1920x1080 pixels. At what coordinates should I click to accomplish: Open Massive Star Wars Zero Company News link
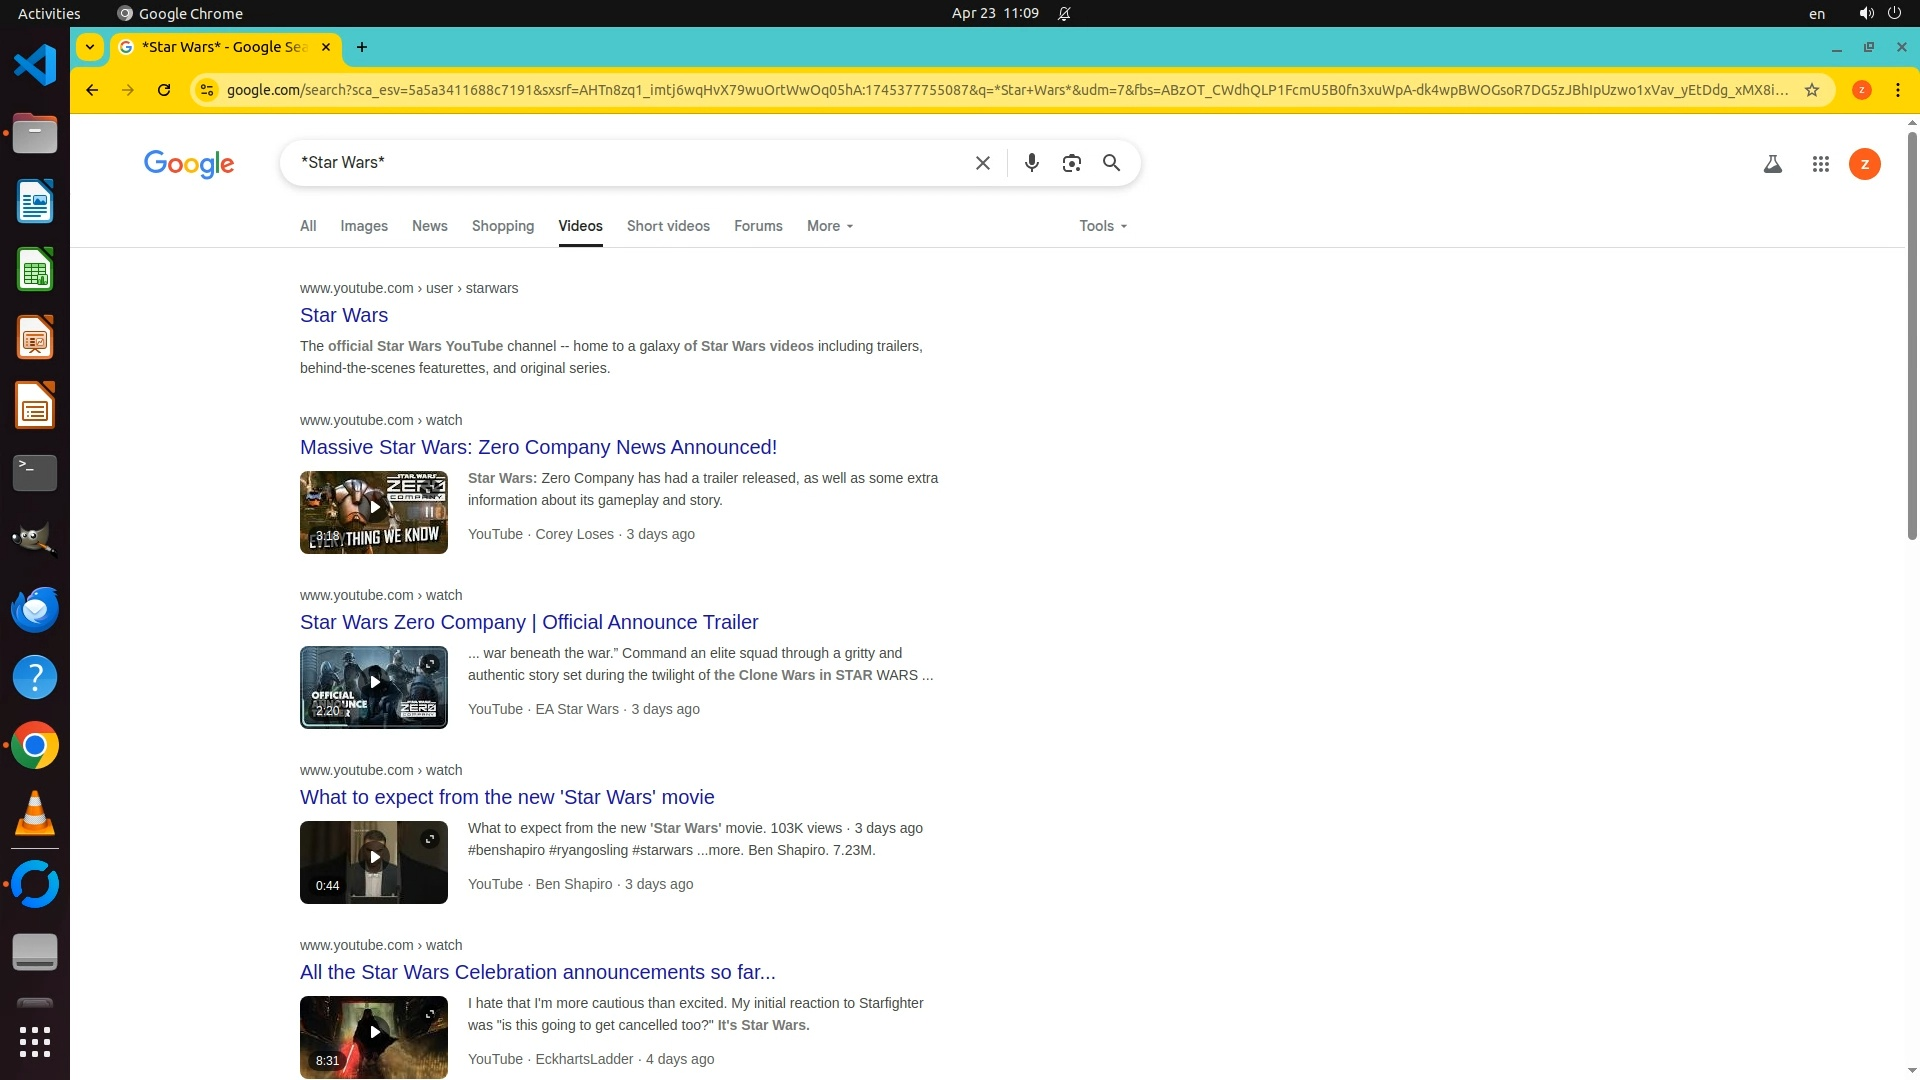[538, 447]
